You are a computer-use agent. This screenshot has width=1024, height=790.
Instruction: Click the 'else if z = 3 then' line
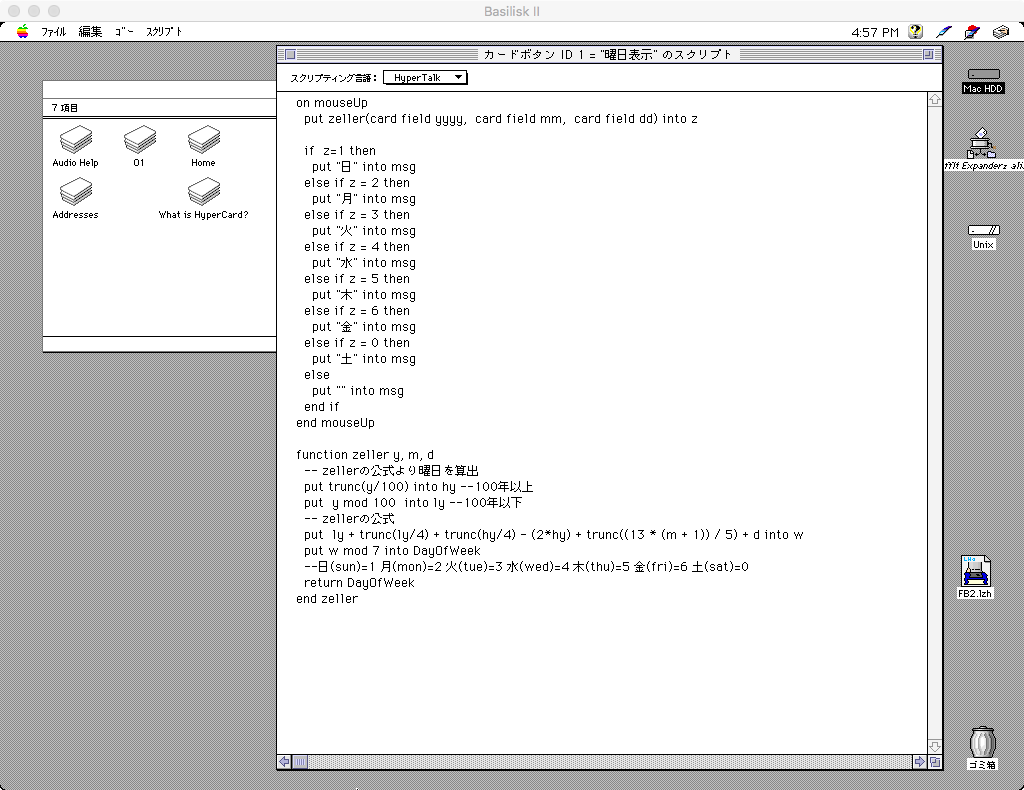click(x=357, y=215)
